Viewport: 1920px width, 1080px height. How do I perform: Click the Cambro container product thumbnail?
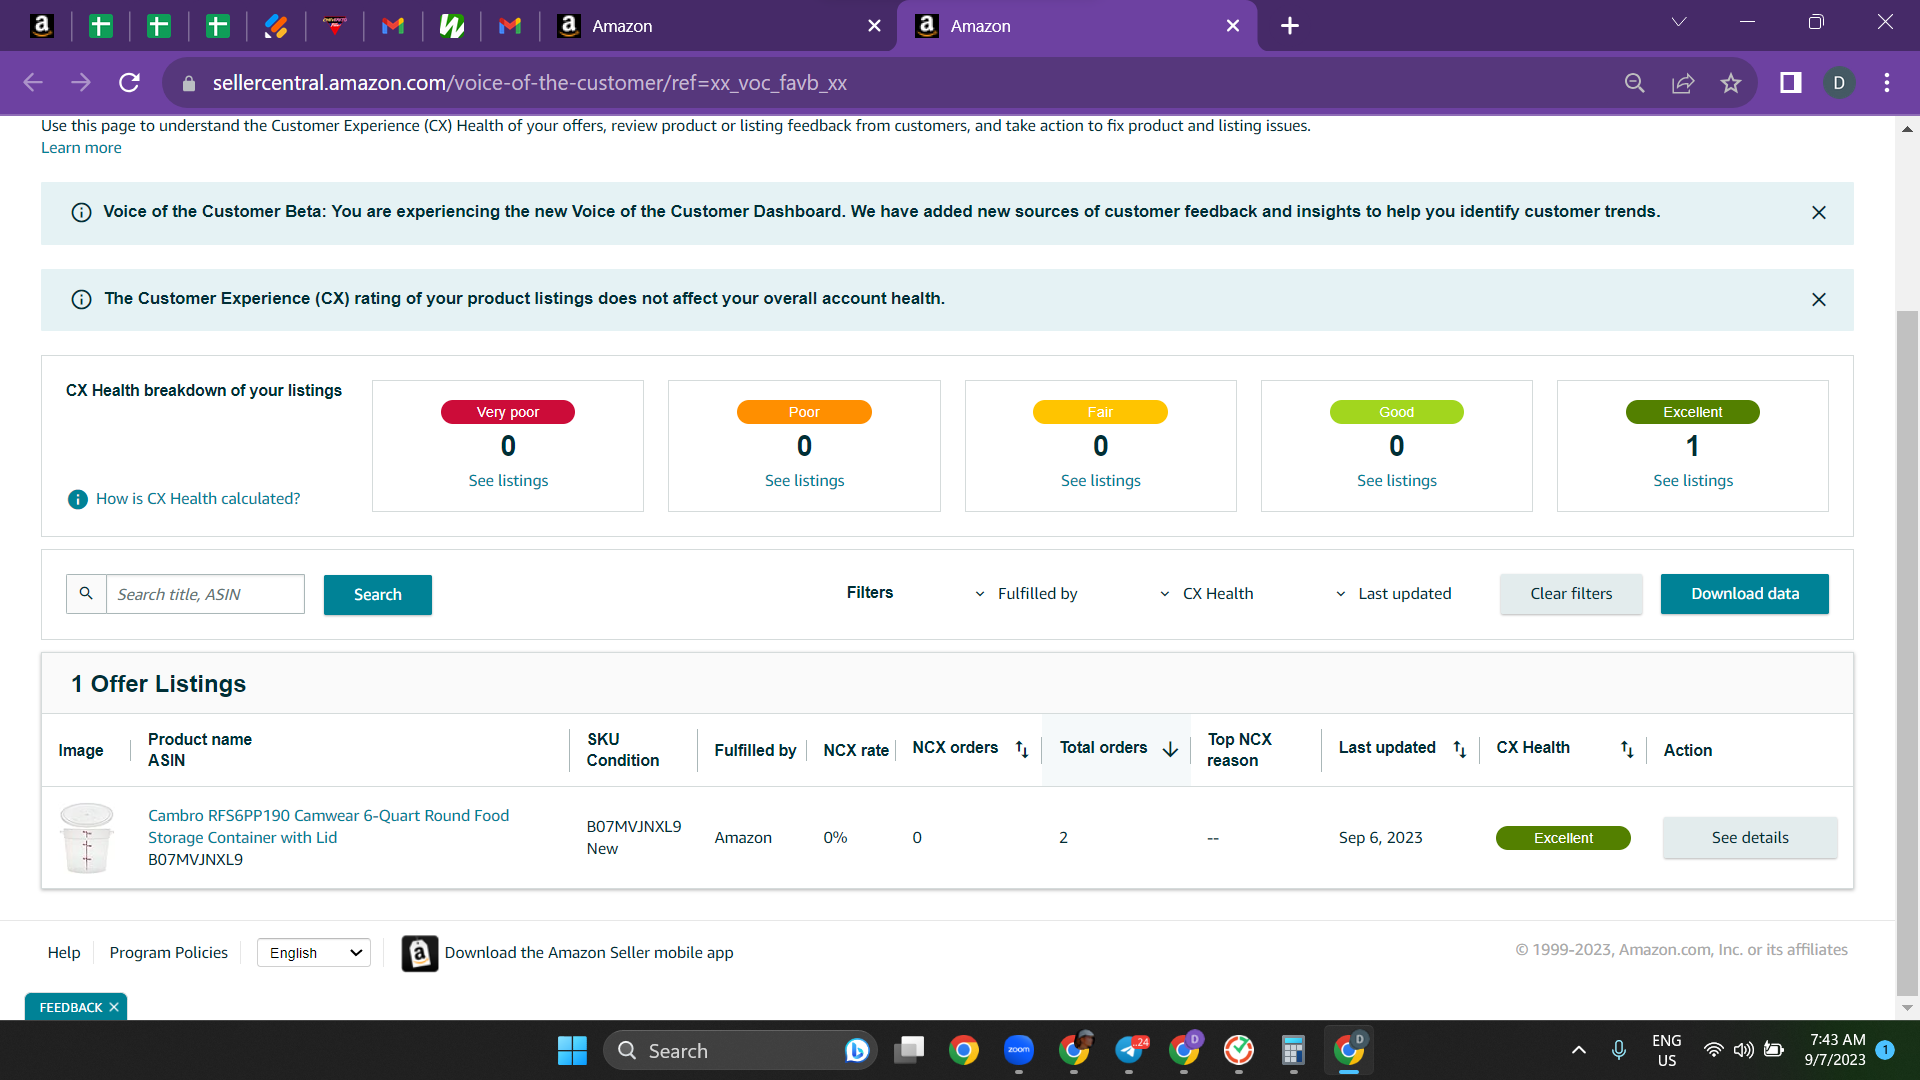pyautogui.click(x=86, y=838)
